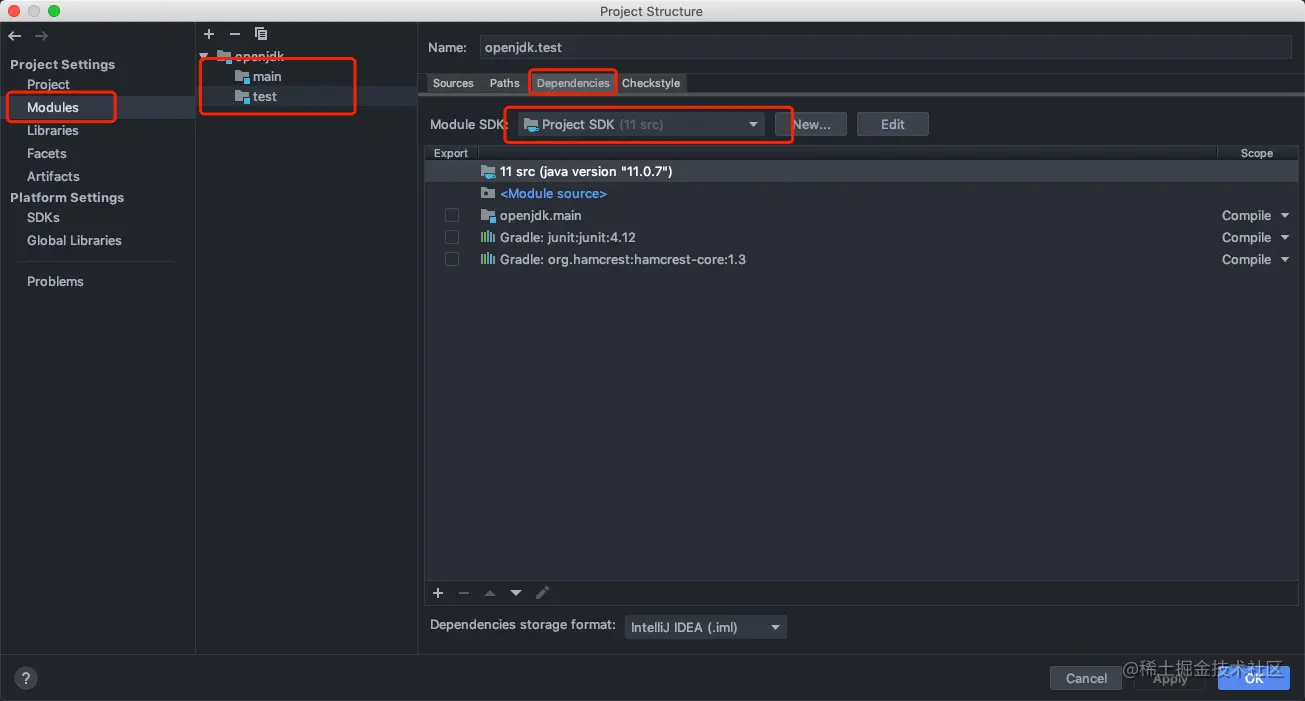
Task: Click the Export column header
Action: 451,153
